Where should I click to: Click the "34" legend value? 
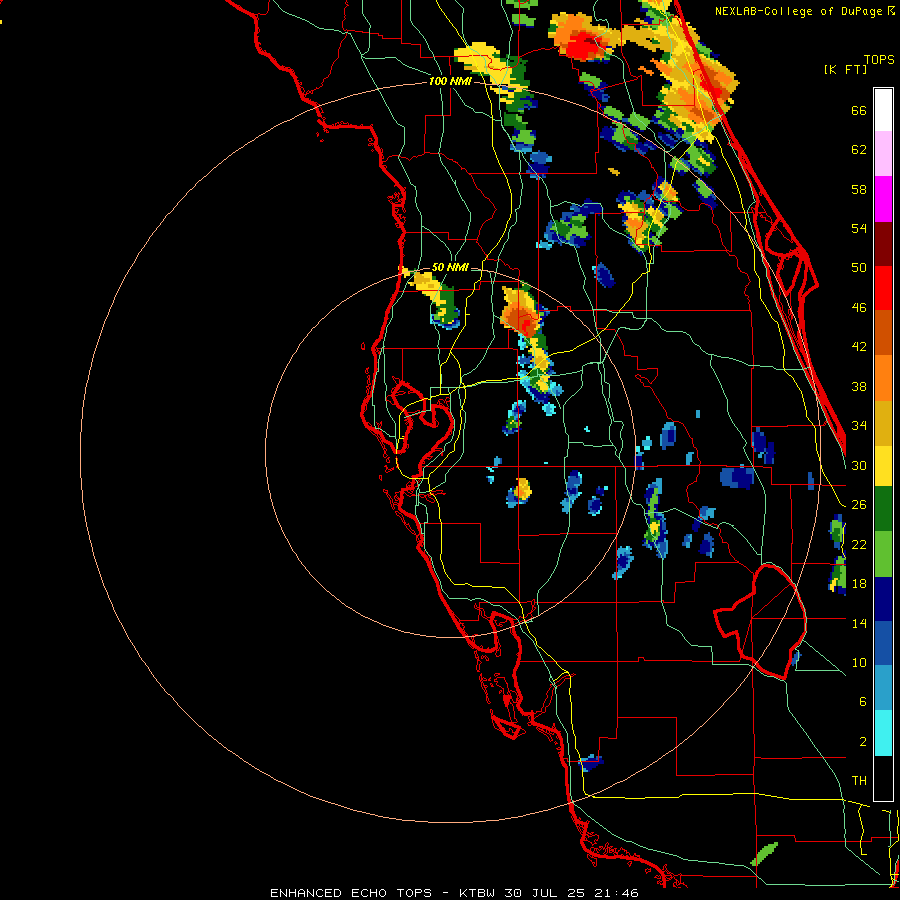[x=859, y=426]
